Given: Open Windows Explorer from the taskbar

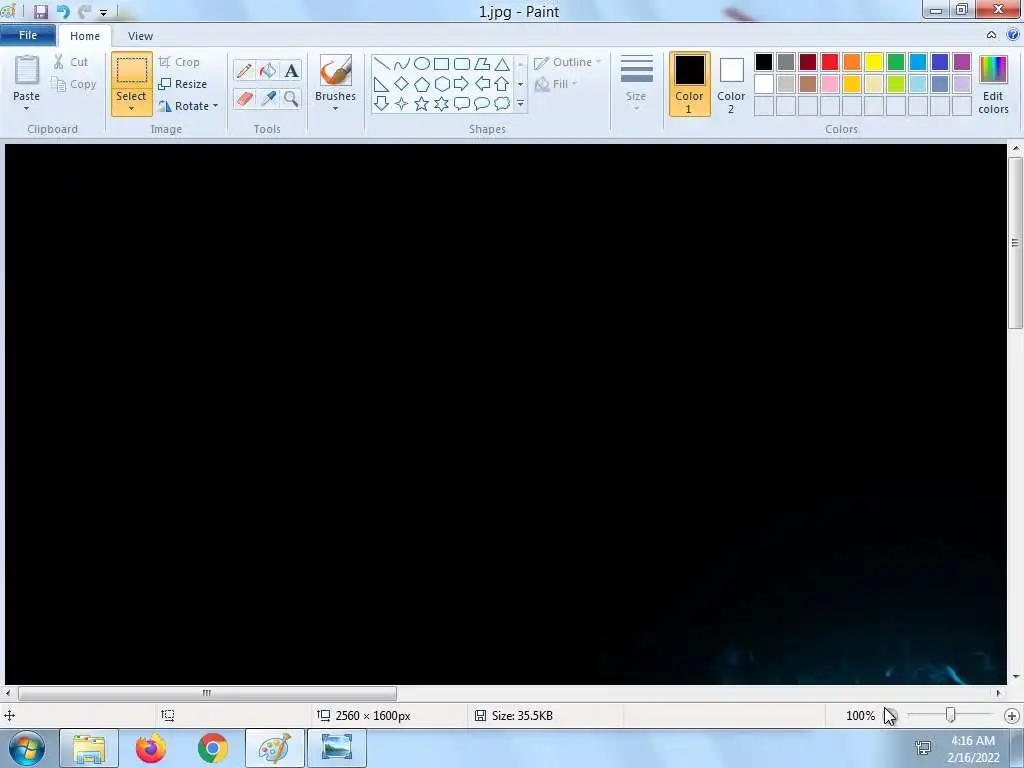Looking at the screenshot, I should pyautogui.click(x=89, y=748).
